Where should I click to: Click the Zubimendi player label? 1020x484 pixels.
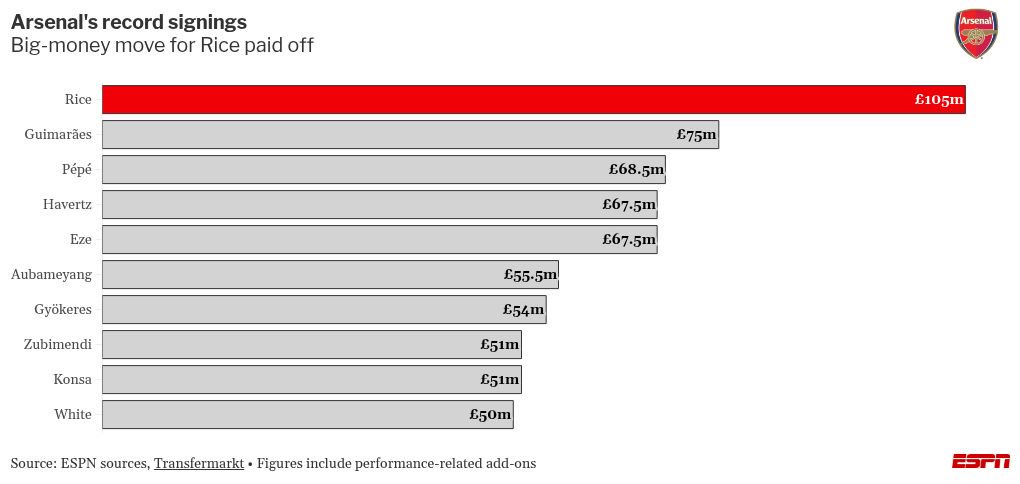tap(57, 345)
